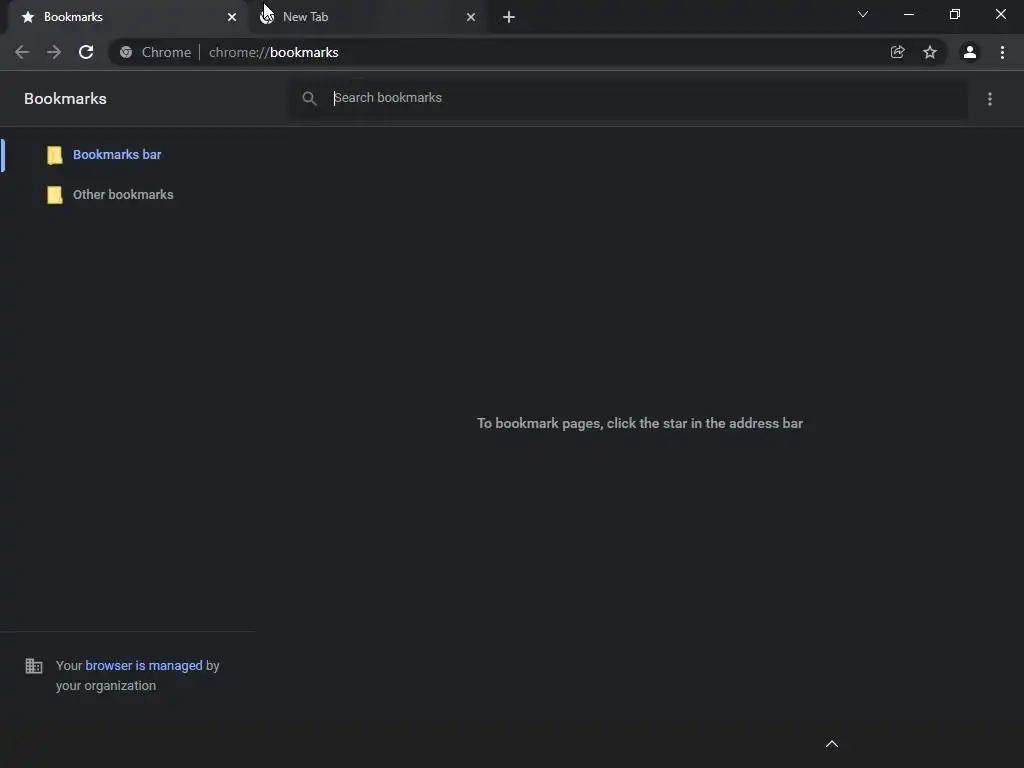Click the managed organization building icon

(x=34, y=665)
